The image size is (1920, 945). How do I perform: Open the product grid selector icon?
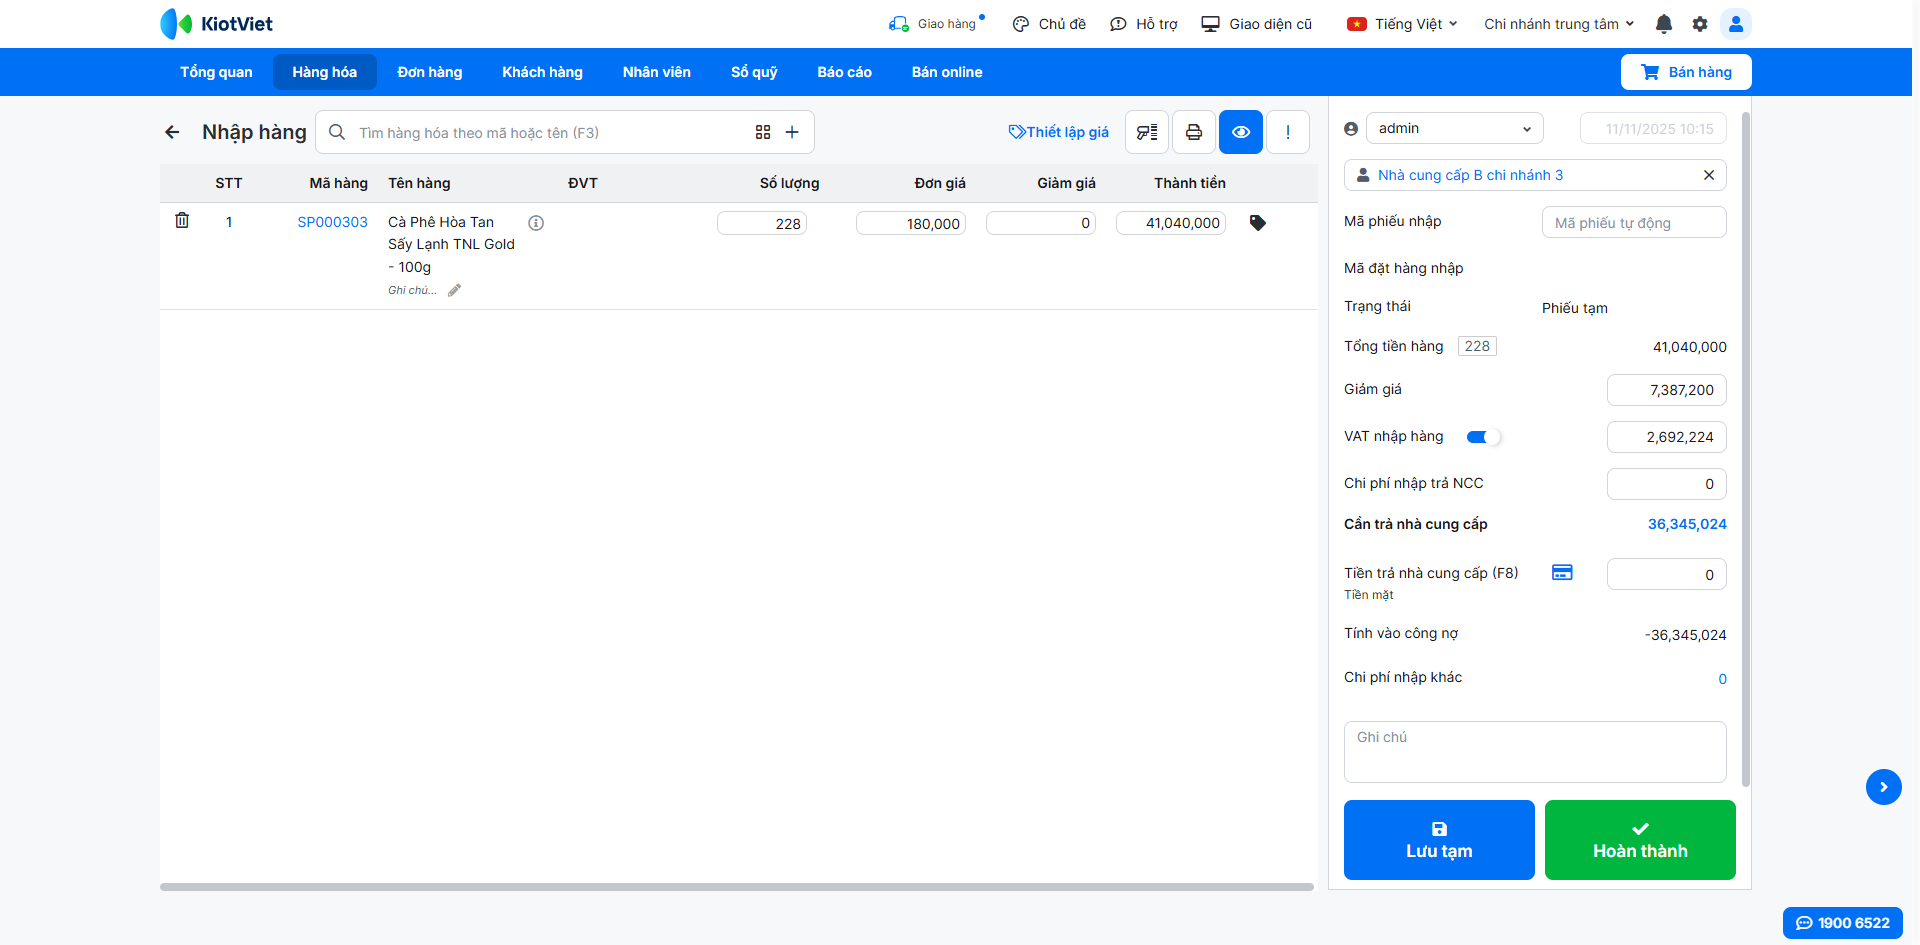pyautogui.click(x=763, y=132)
